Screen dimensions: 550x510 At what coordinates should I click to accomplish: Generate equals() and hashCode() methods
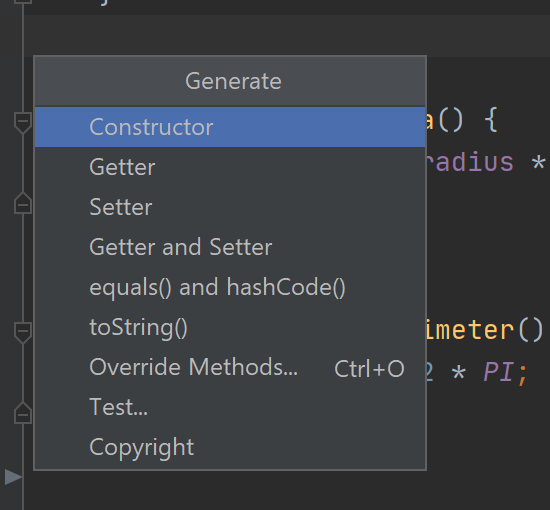click(230, 287)
